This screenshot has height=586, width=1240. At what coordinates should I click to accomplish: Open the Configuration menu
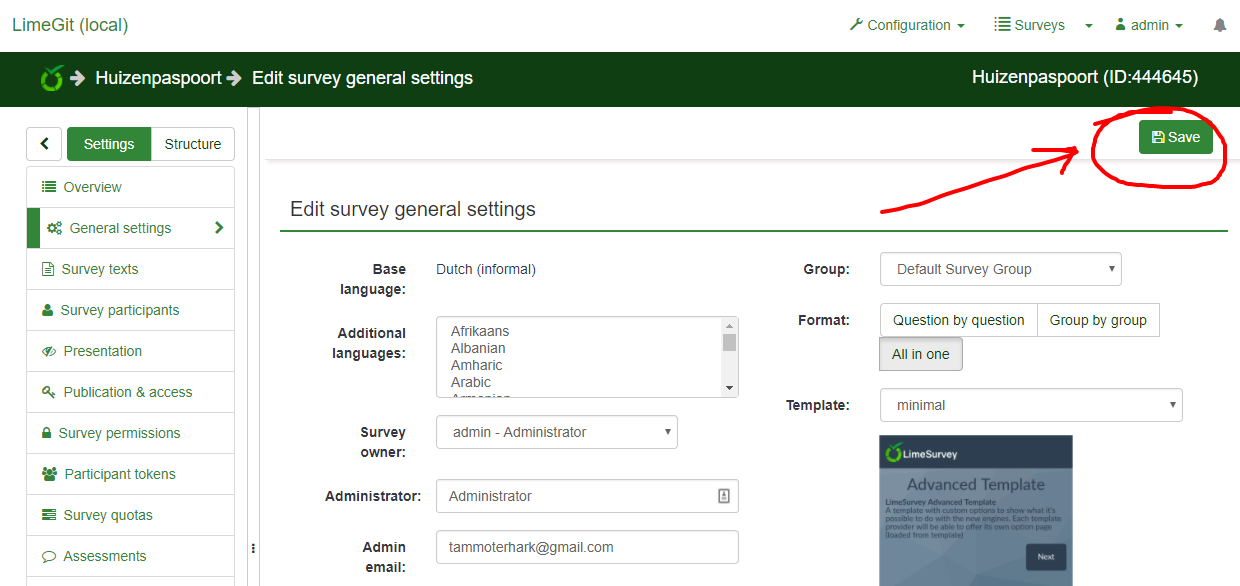(907, 25)
